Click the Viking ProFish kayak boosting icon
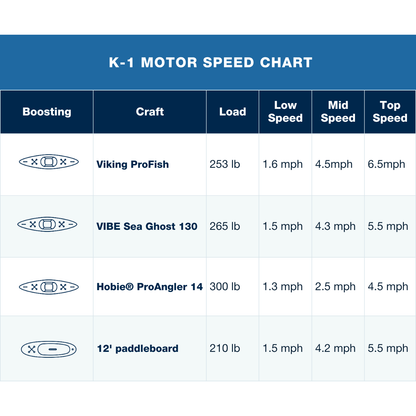 (49, 162)
